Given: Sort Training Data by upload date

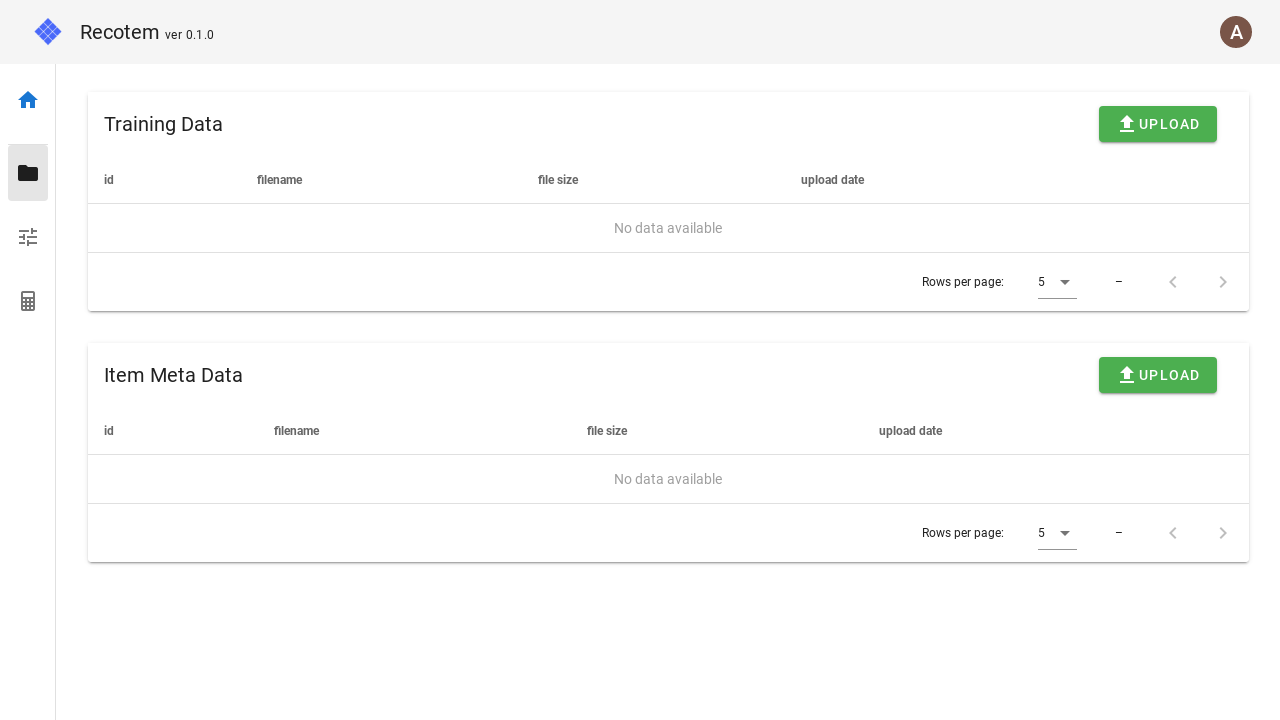Looking at the screenshot, I should 832,180.
